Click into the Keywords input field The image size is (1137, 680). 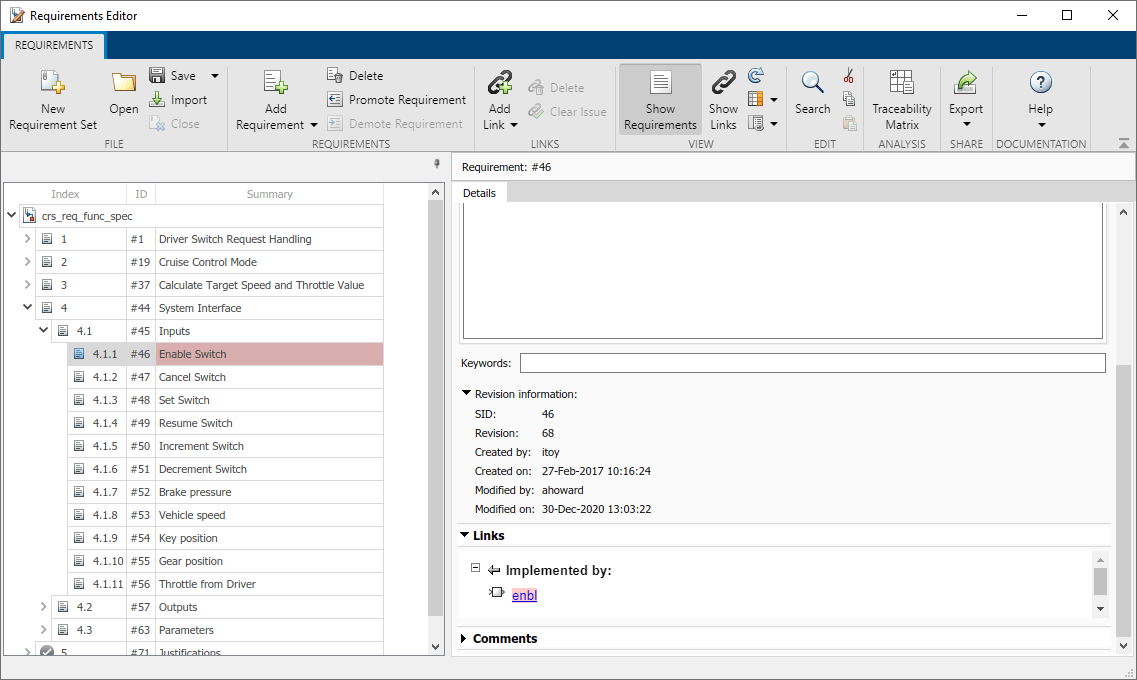pos(812,363)
